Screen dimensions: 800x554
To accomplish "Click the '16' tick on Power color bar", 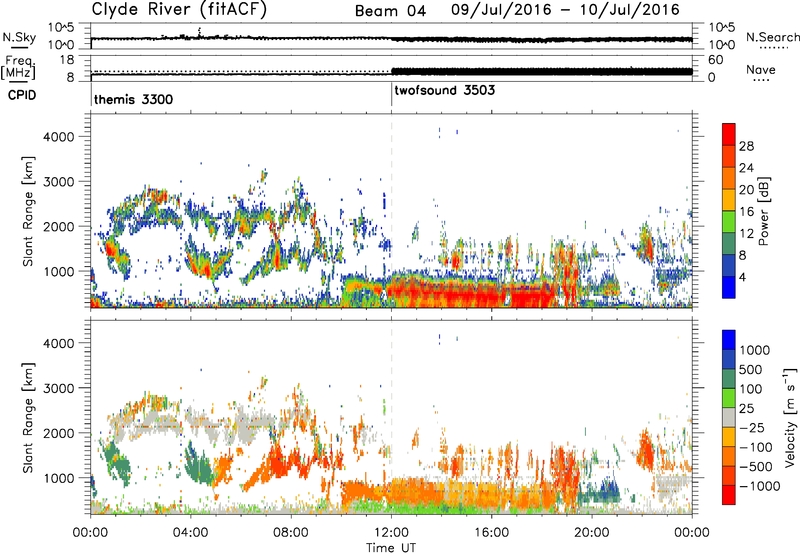I will click(x=746, y=212).
